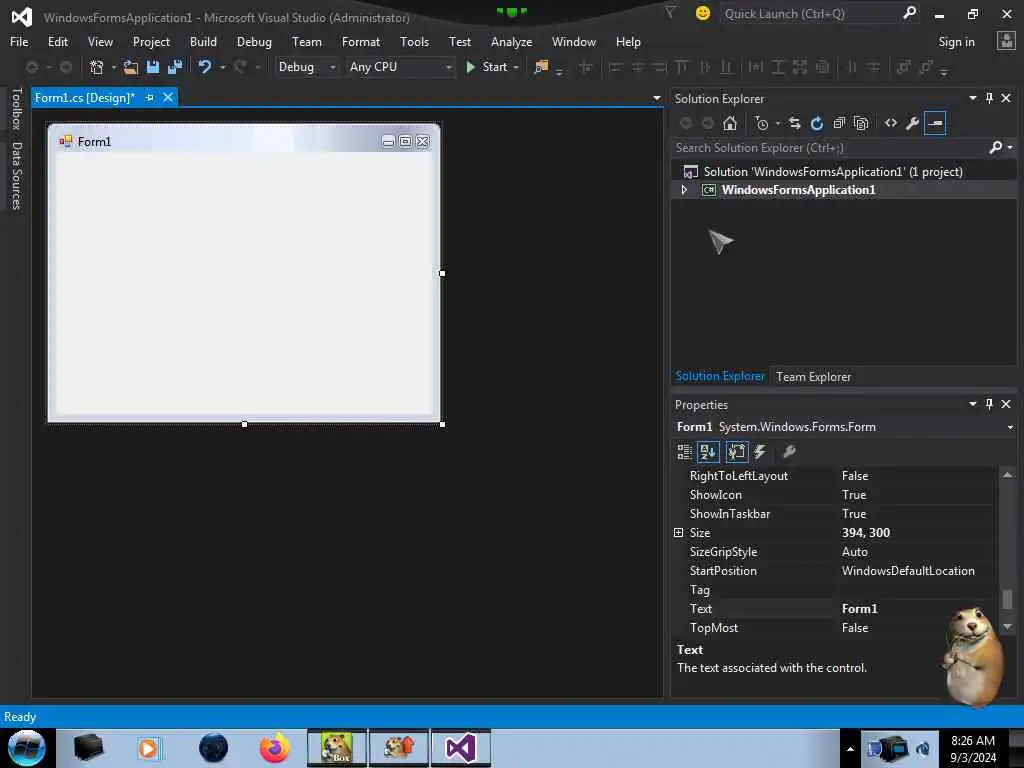Viewport: 1024px width, 768px height.
Task: Open the File menu
Action: pos(19,42)
